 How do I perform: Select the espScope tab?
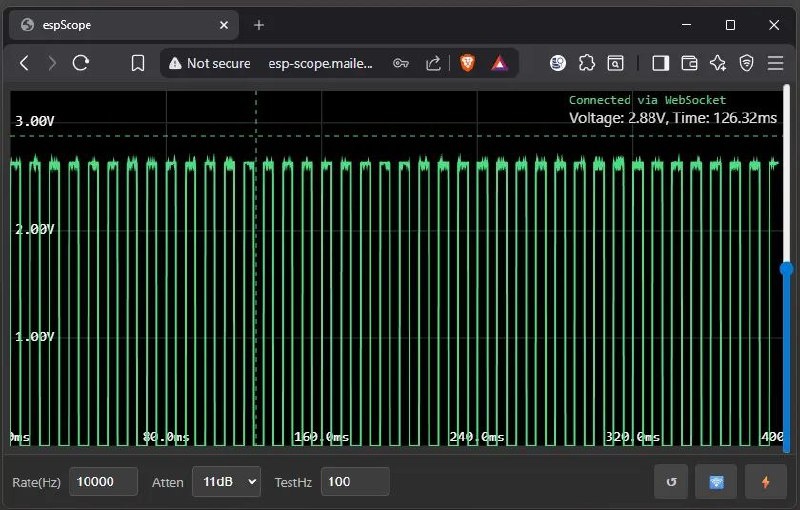[x=123, y=25]
